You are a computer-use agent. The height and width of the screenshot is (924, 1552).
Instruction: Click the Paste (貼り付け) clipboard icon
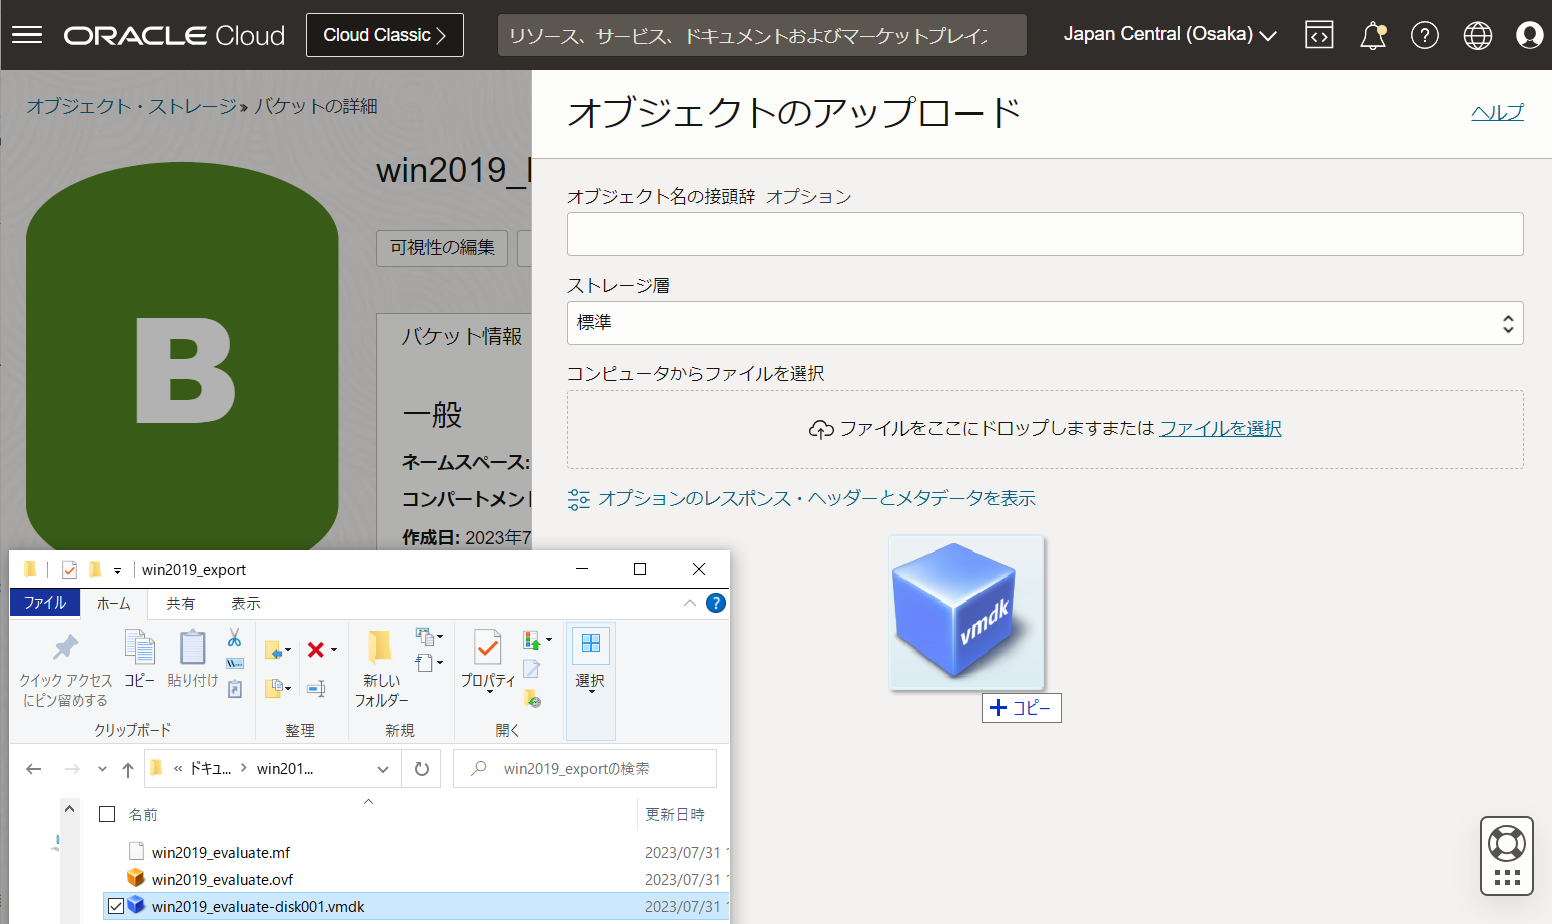tap(192, 660)
